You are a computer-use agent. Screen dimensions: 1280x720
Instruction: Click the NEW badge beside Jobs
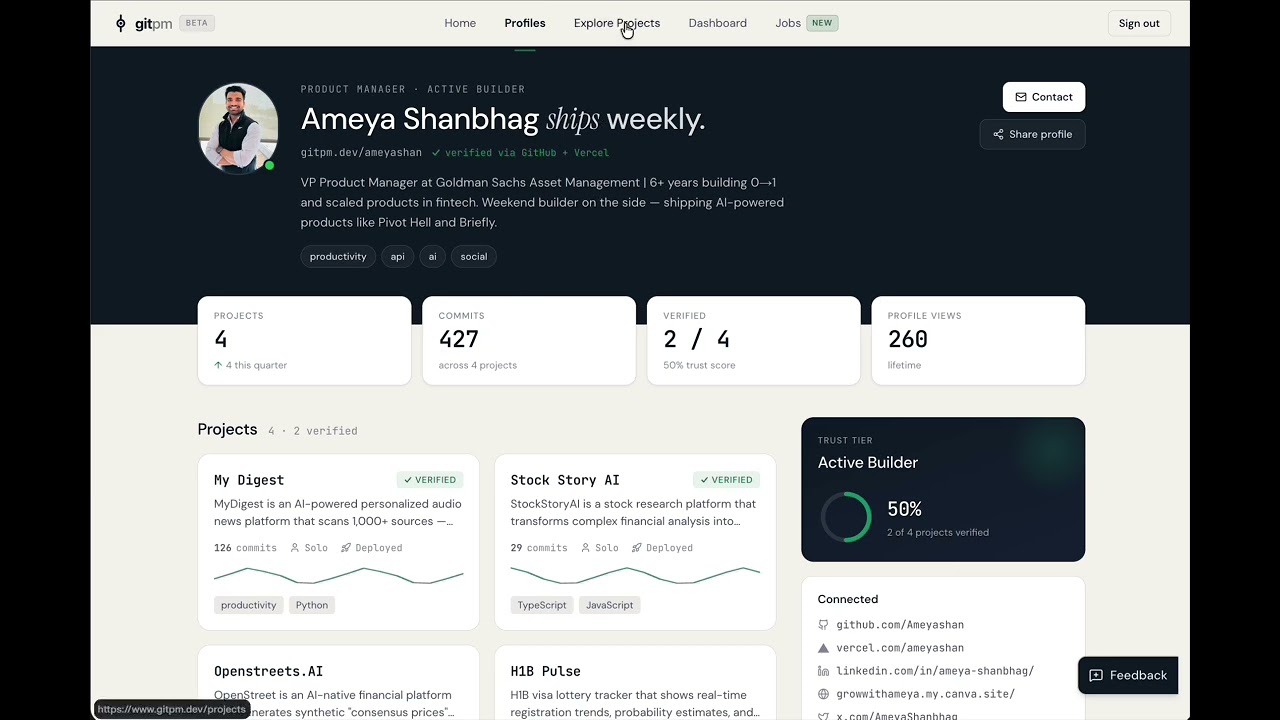point(822,23)
